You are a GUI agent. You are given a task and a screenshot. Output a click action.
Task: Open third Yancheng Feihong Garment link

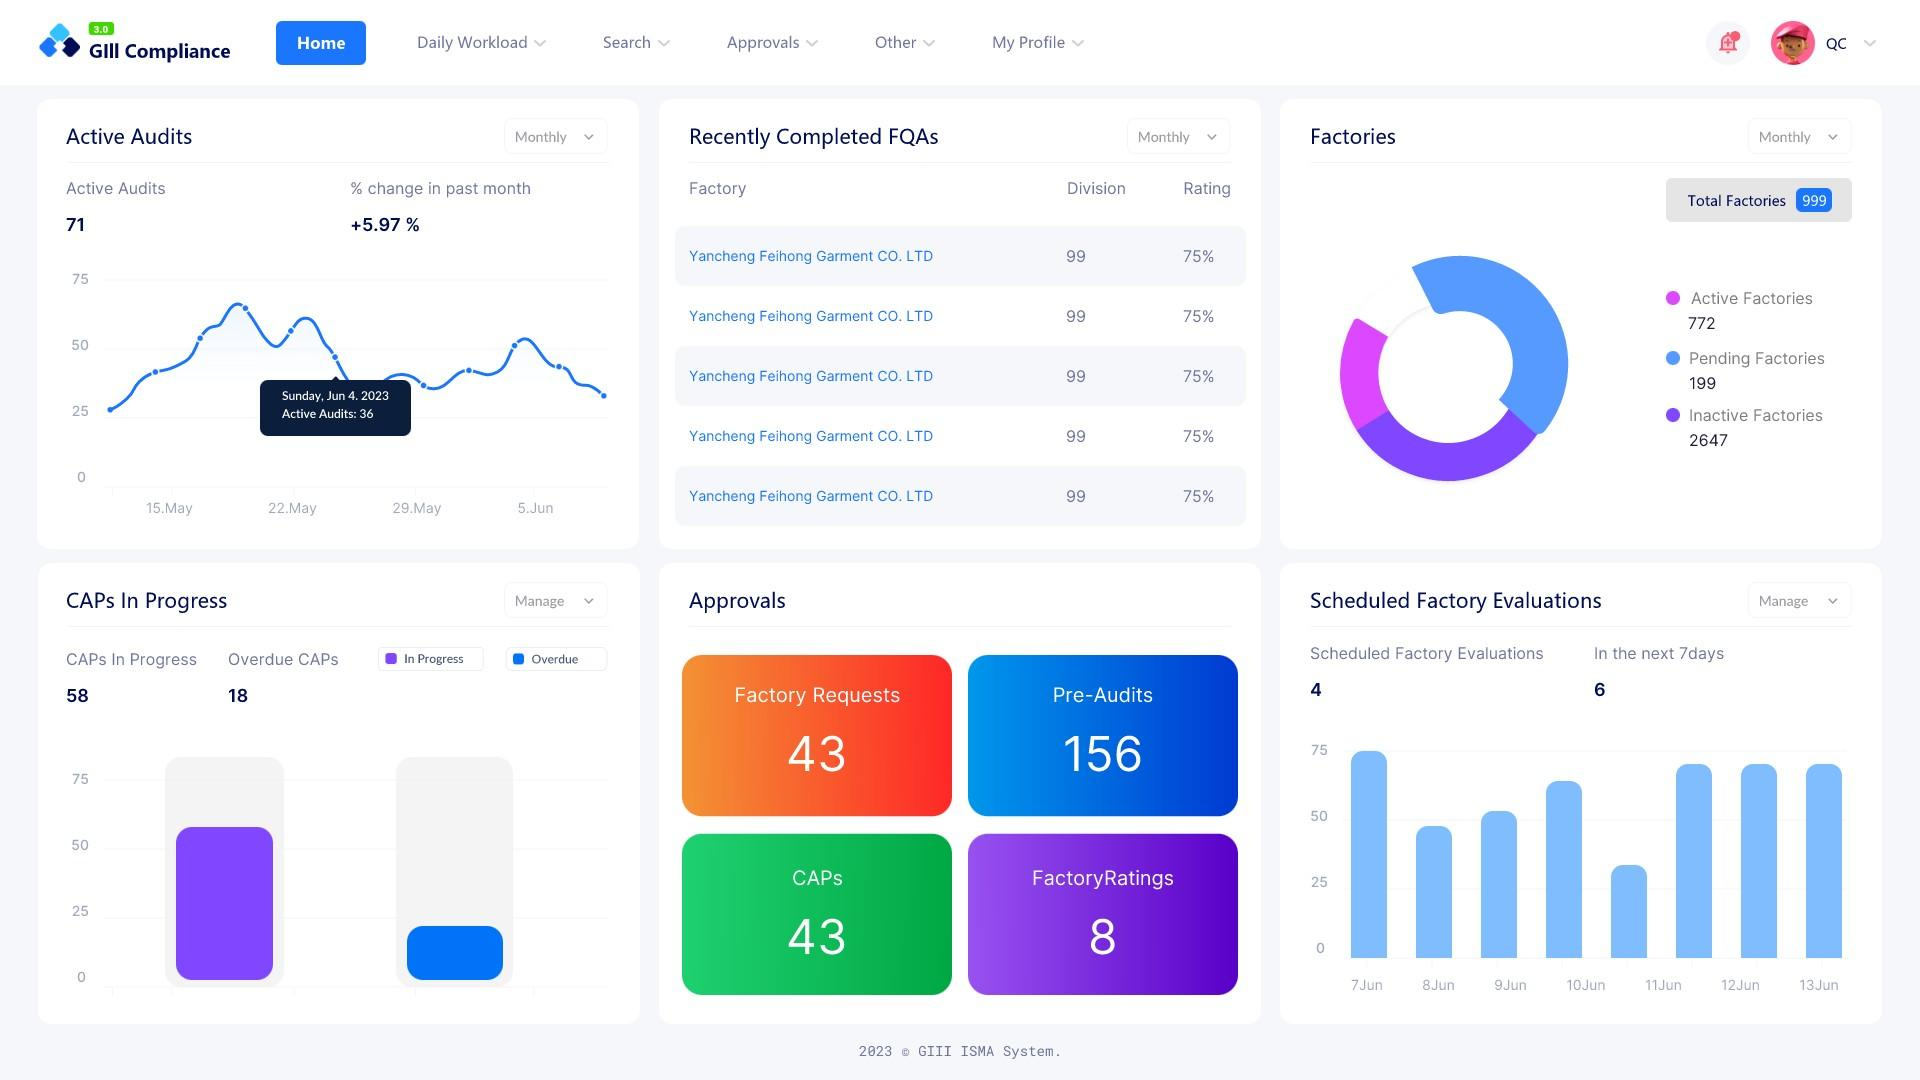tap(811, 376)
